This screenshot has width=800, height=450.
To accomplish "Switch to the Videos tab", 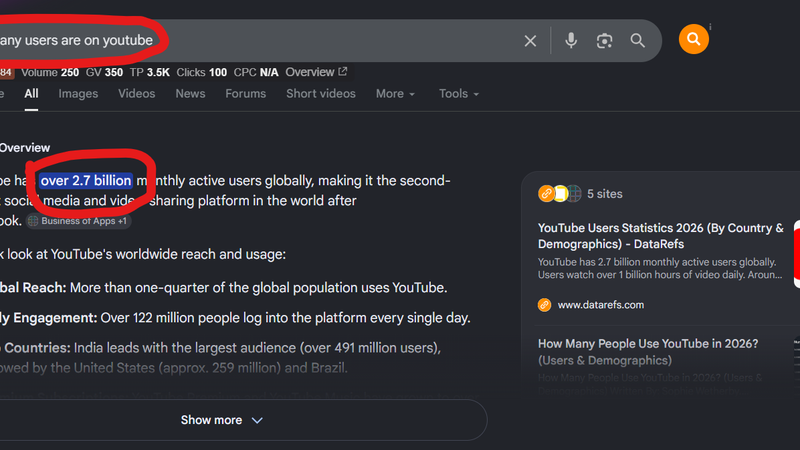I will [136, 94].
